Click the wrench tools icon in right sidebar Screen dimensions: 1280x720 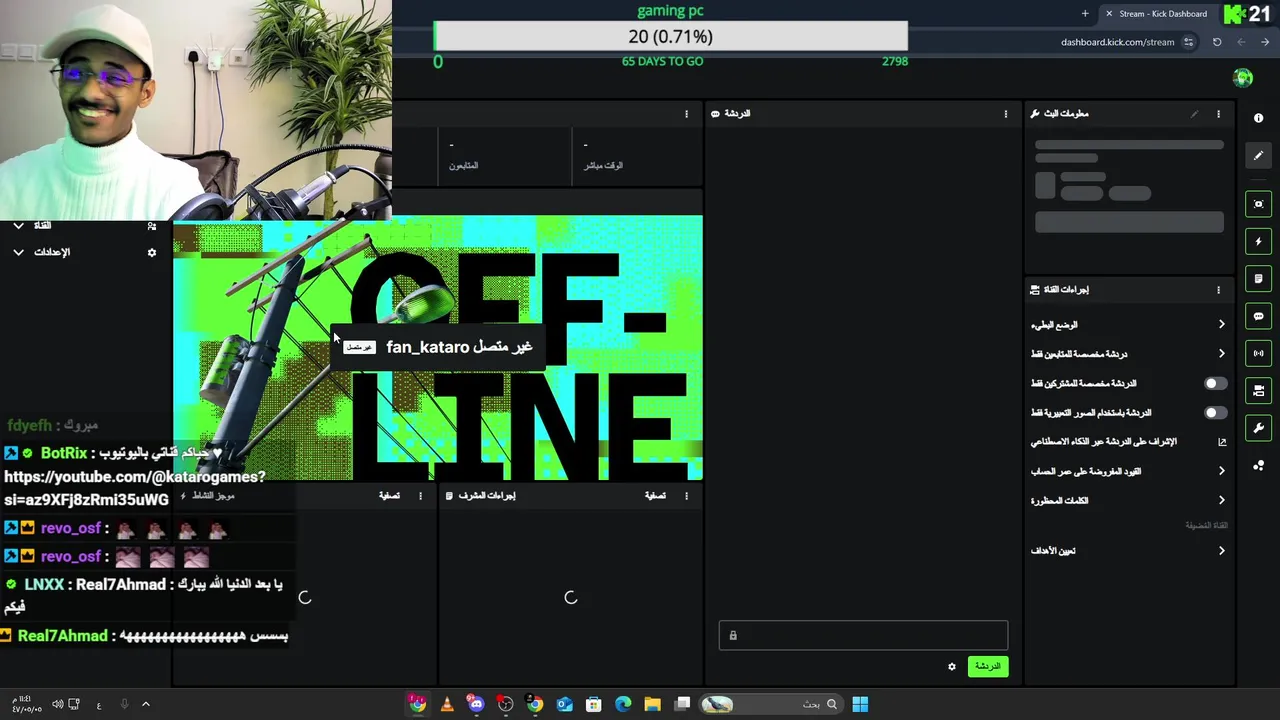point(1258,428)
